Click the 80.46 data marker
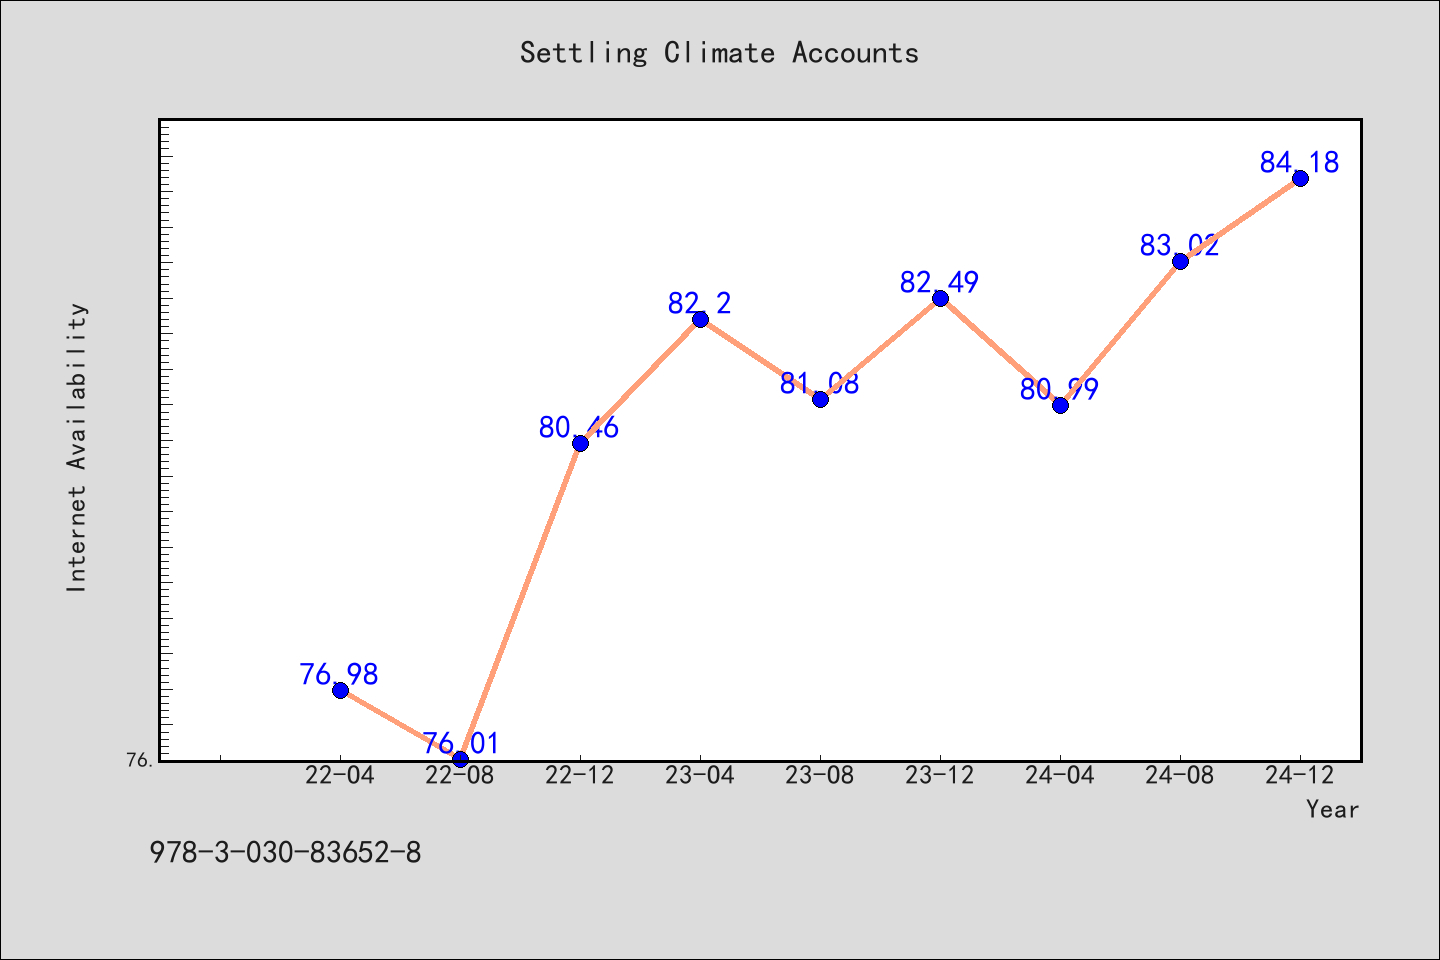 pos(580,443)
